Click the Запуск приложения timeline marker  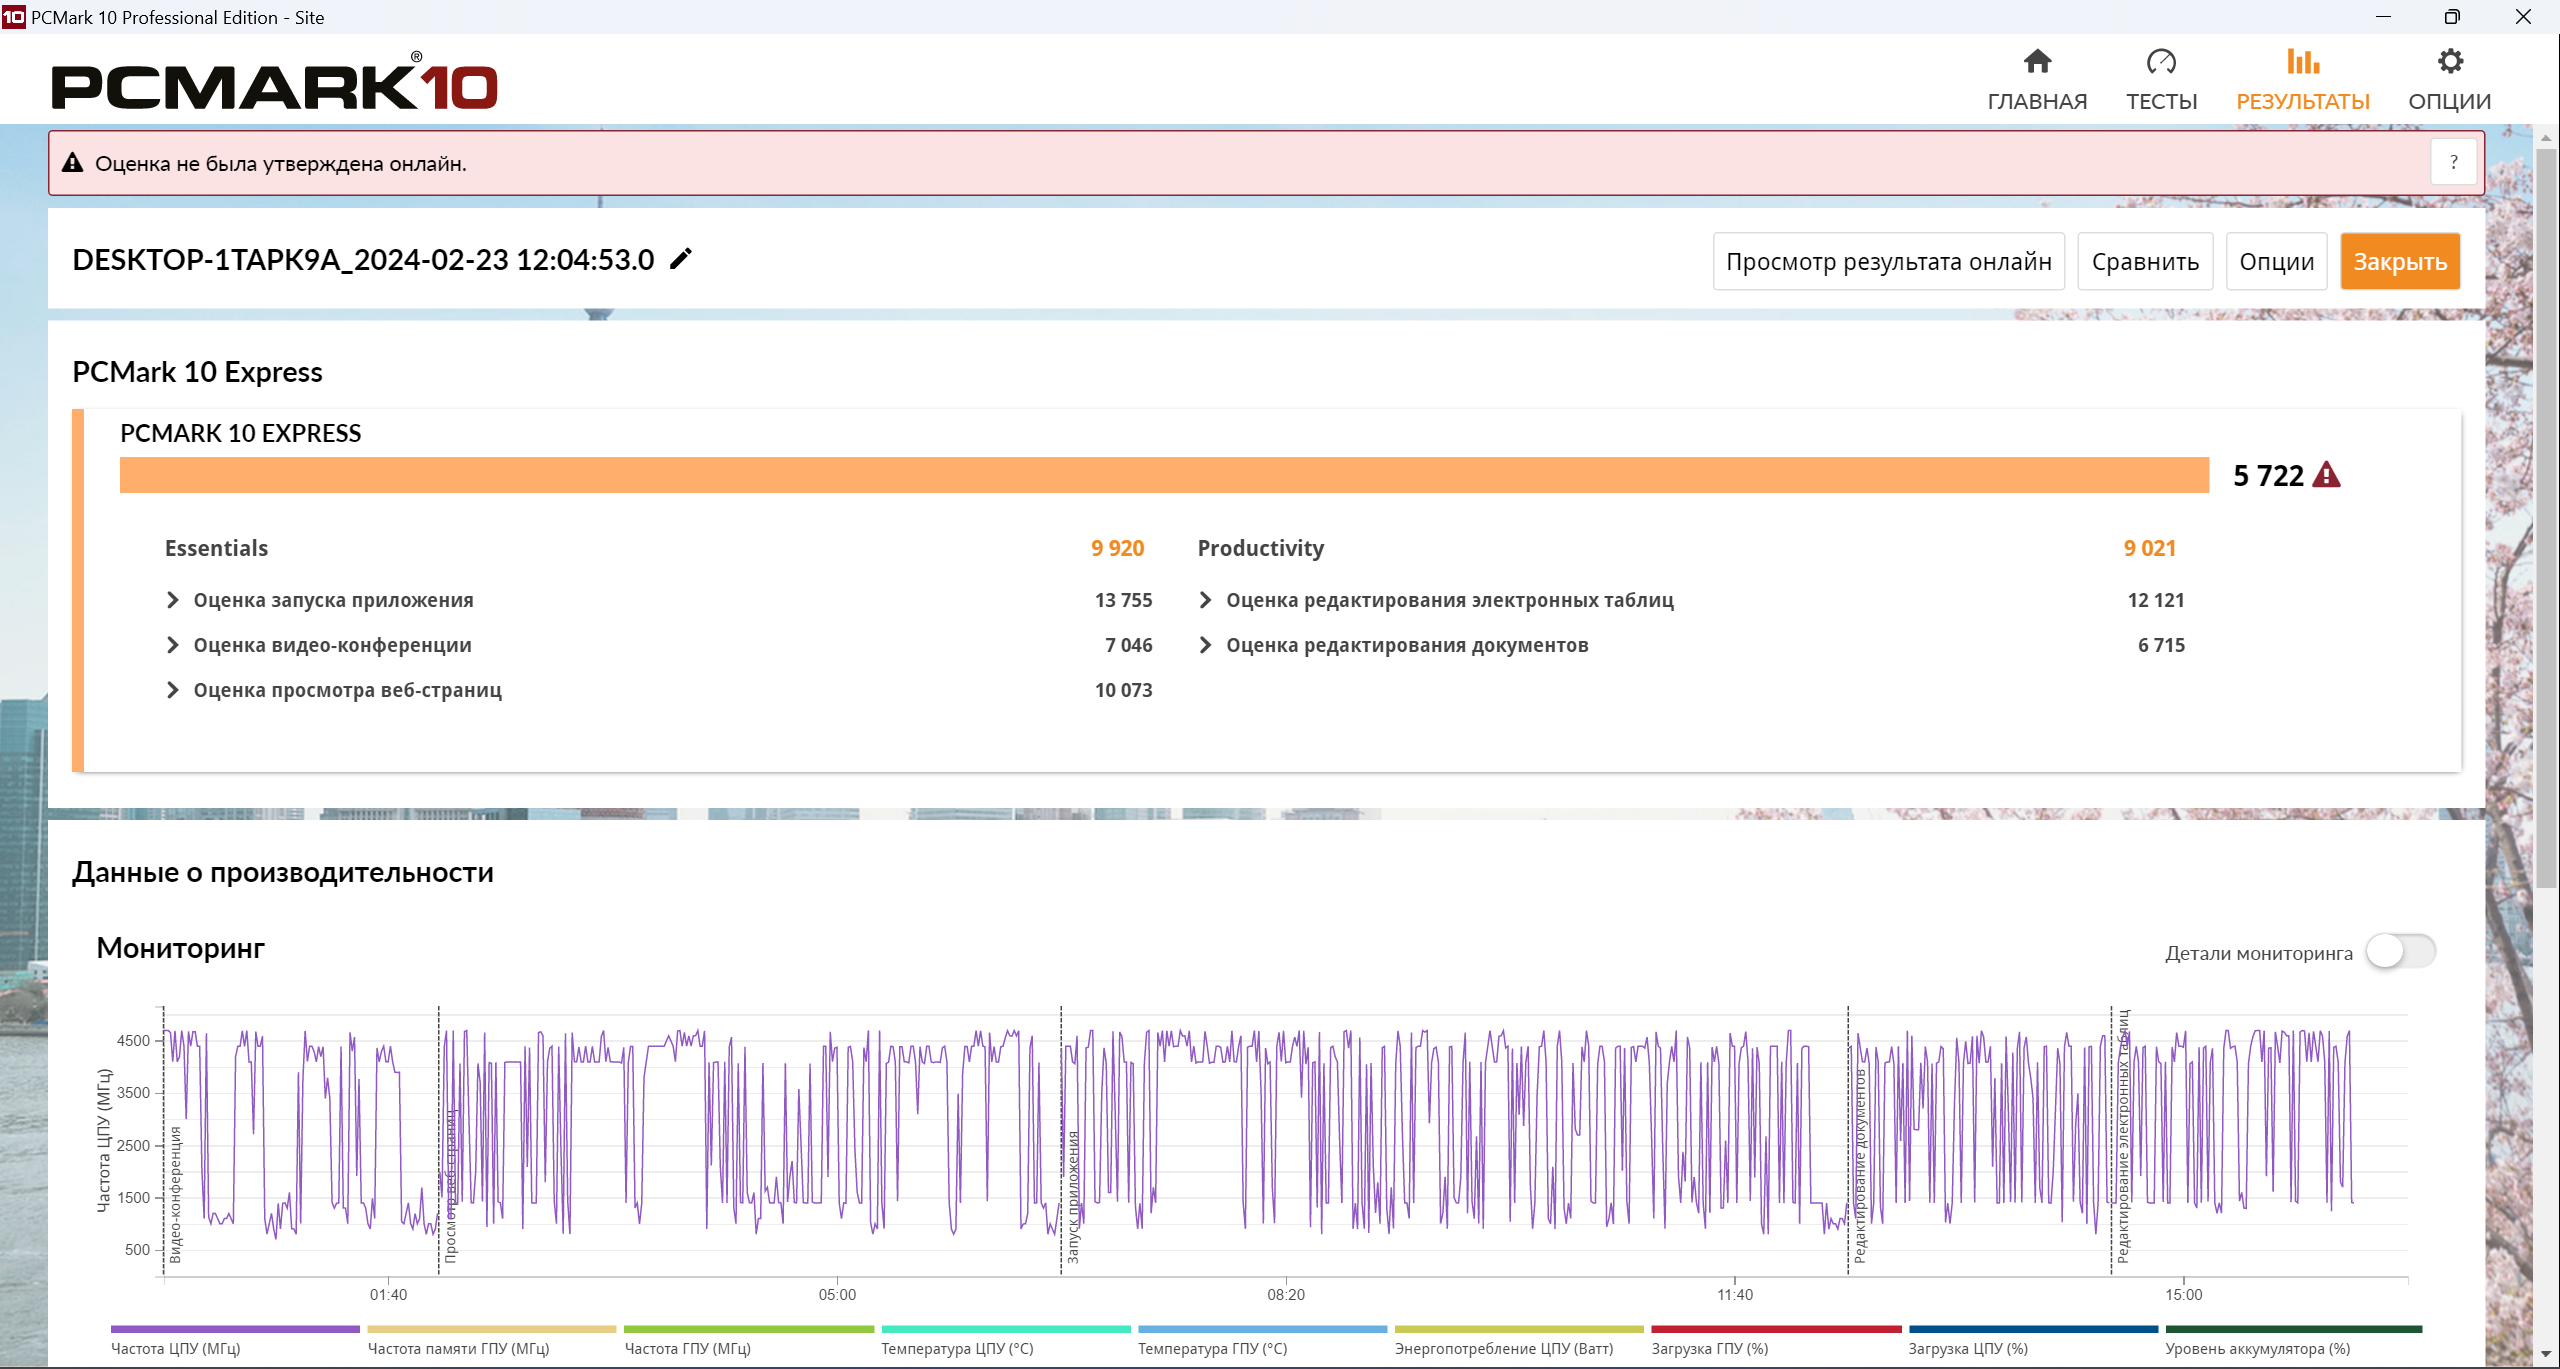point(1073,1197)
